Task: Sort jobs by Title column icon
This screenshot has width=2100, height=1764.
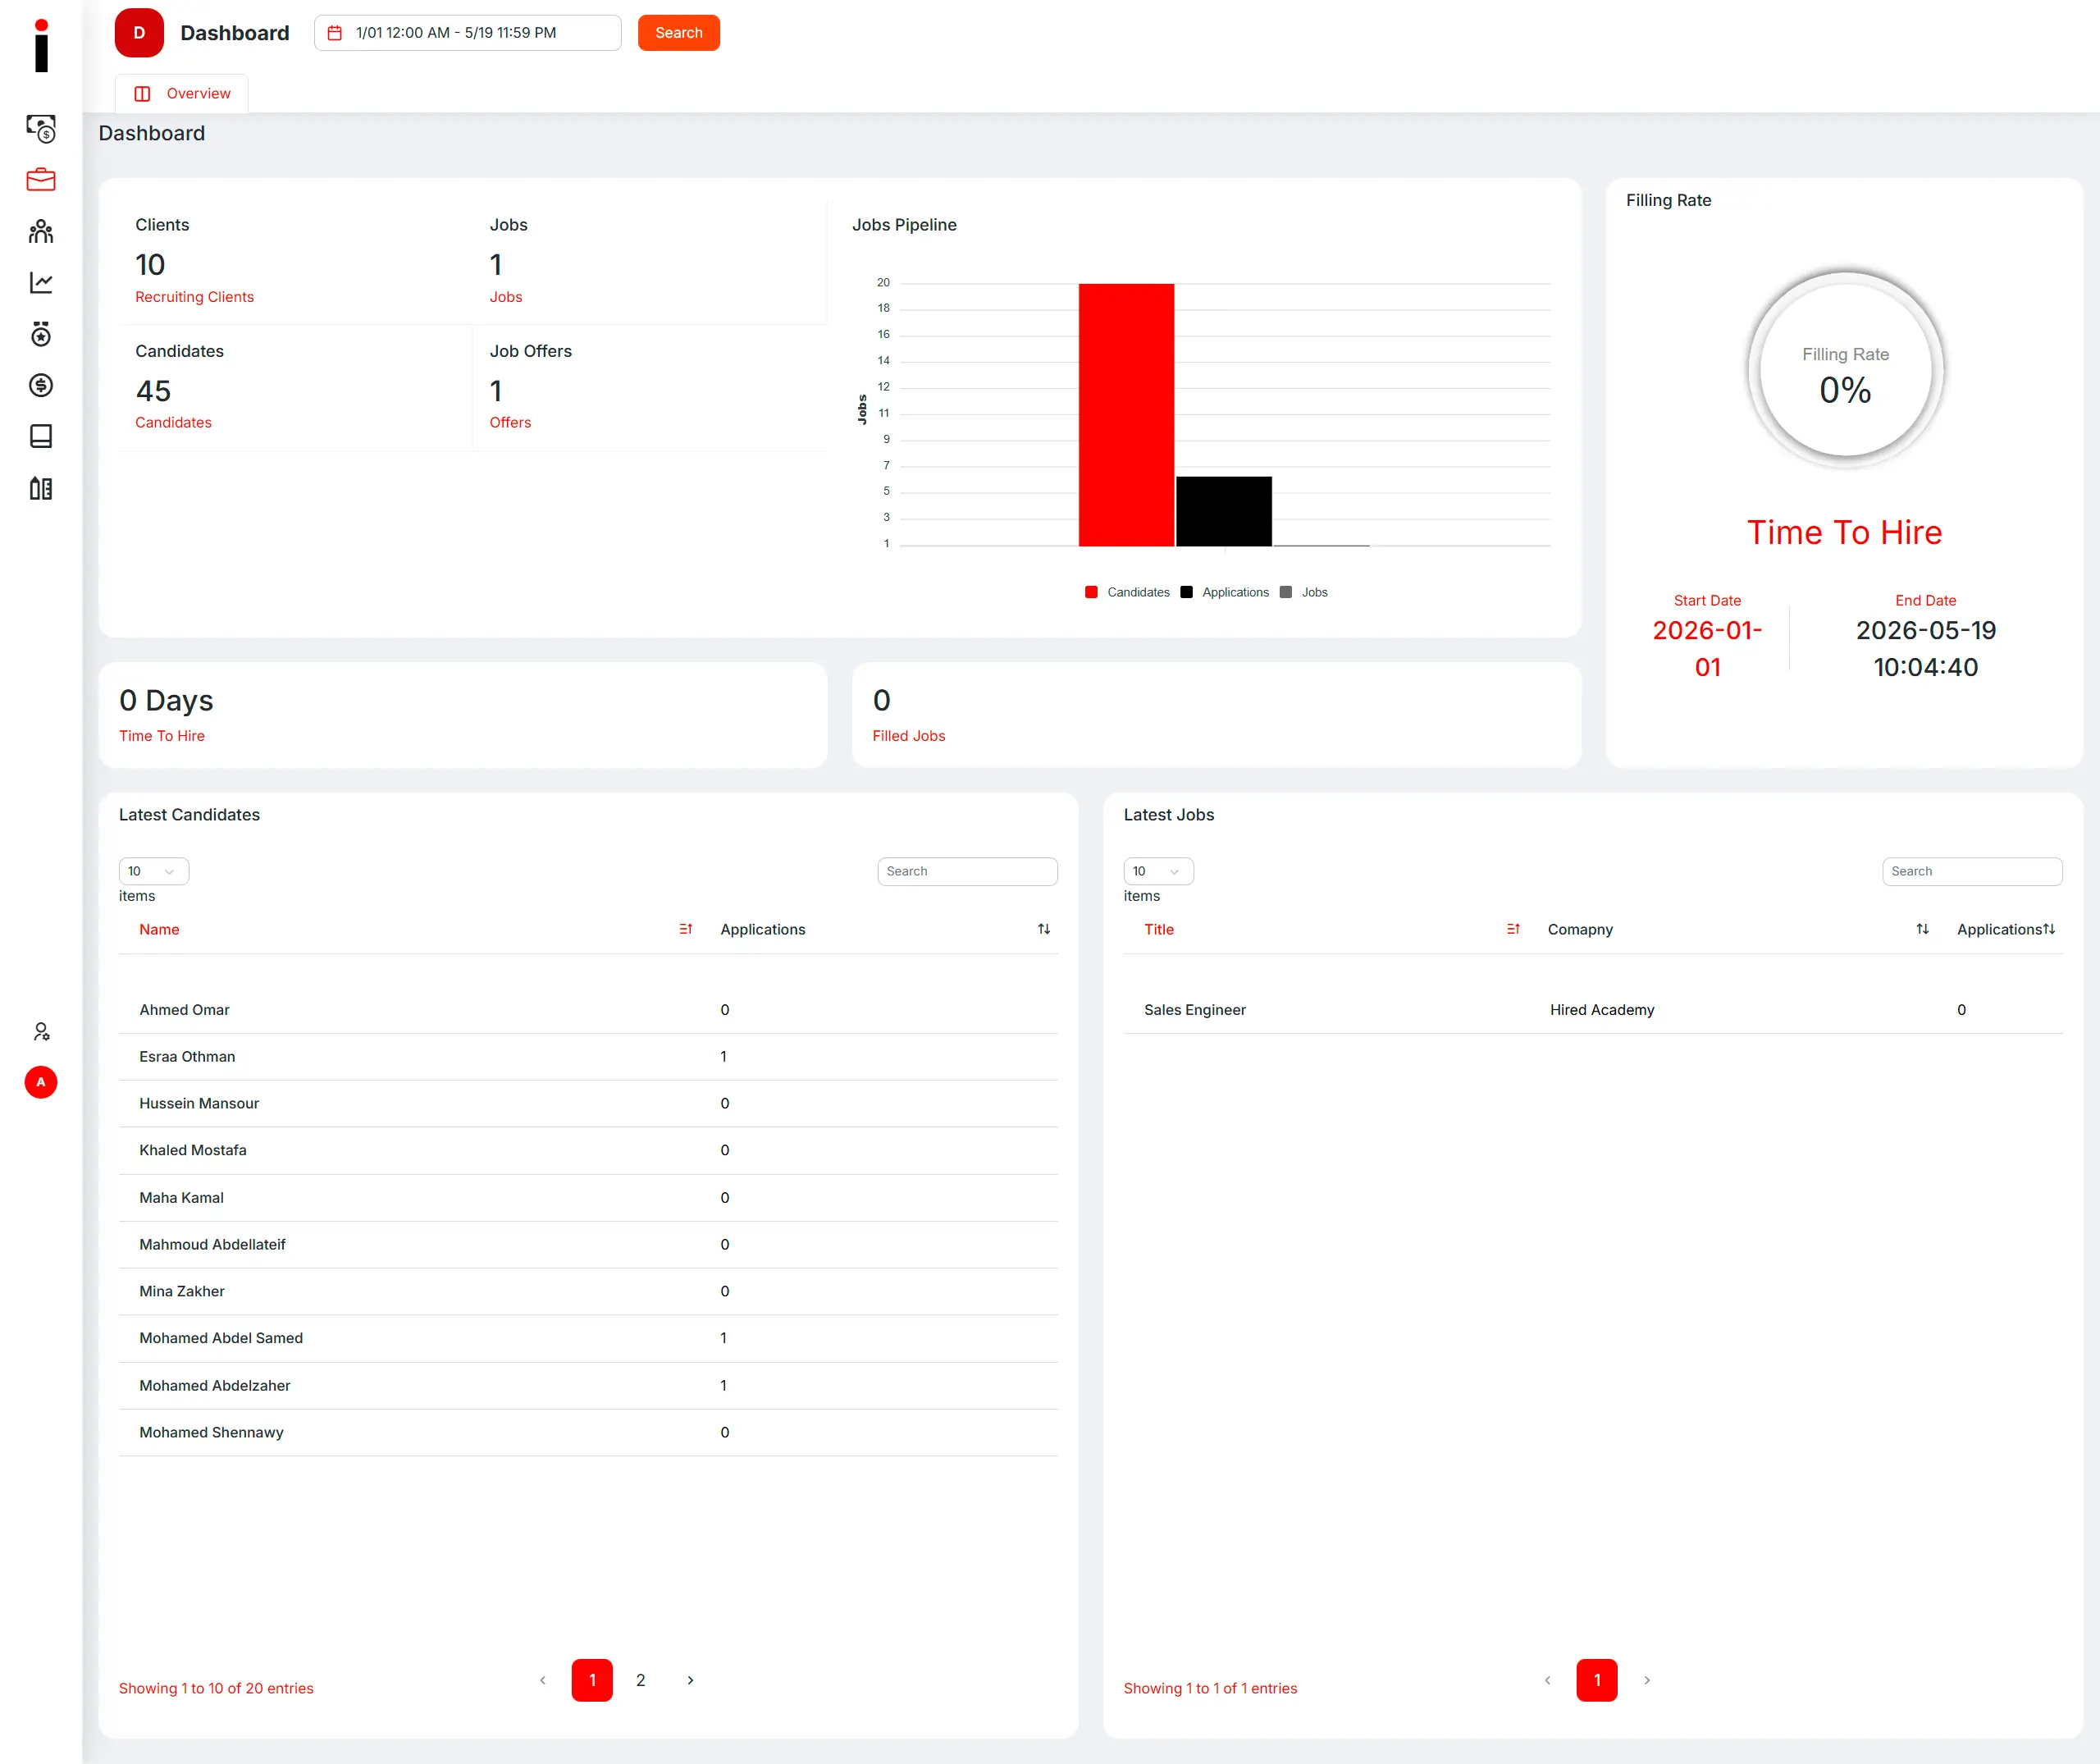Action: [1514, 929]
